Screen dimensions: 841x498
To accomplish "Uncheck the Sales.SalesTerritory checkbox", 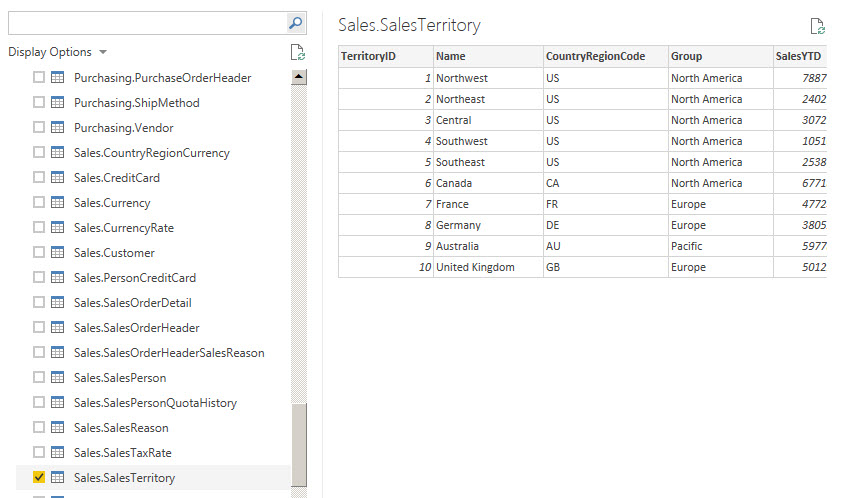I will 39,478.
